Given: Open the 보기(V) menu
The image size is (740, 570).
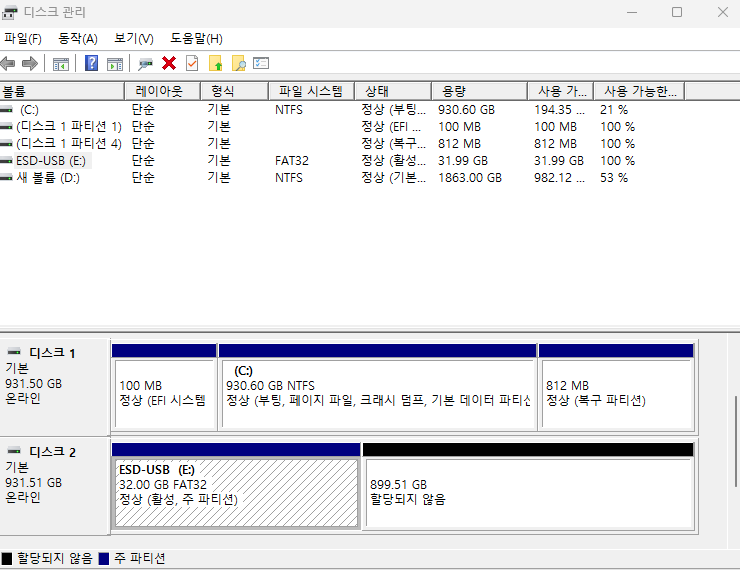Looking at the screenshot, I should 134,39.
